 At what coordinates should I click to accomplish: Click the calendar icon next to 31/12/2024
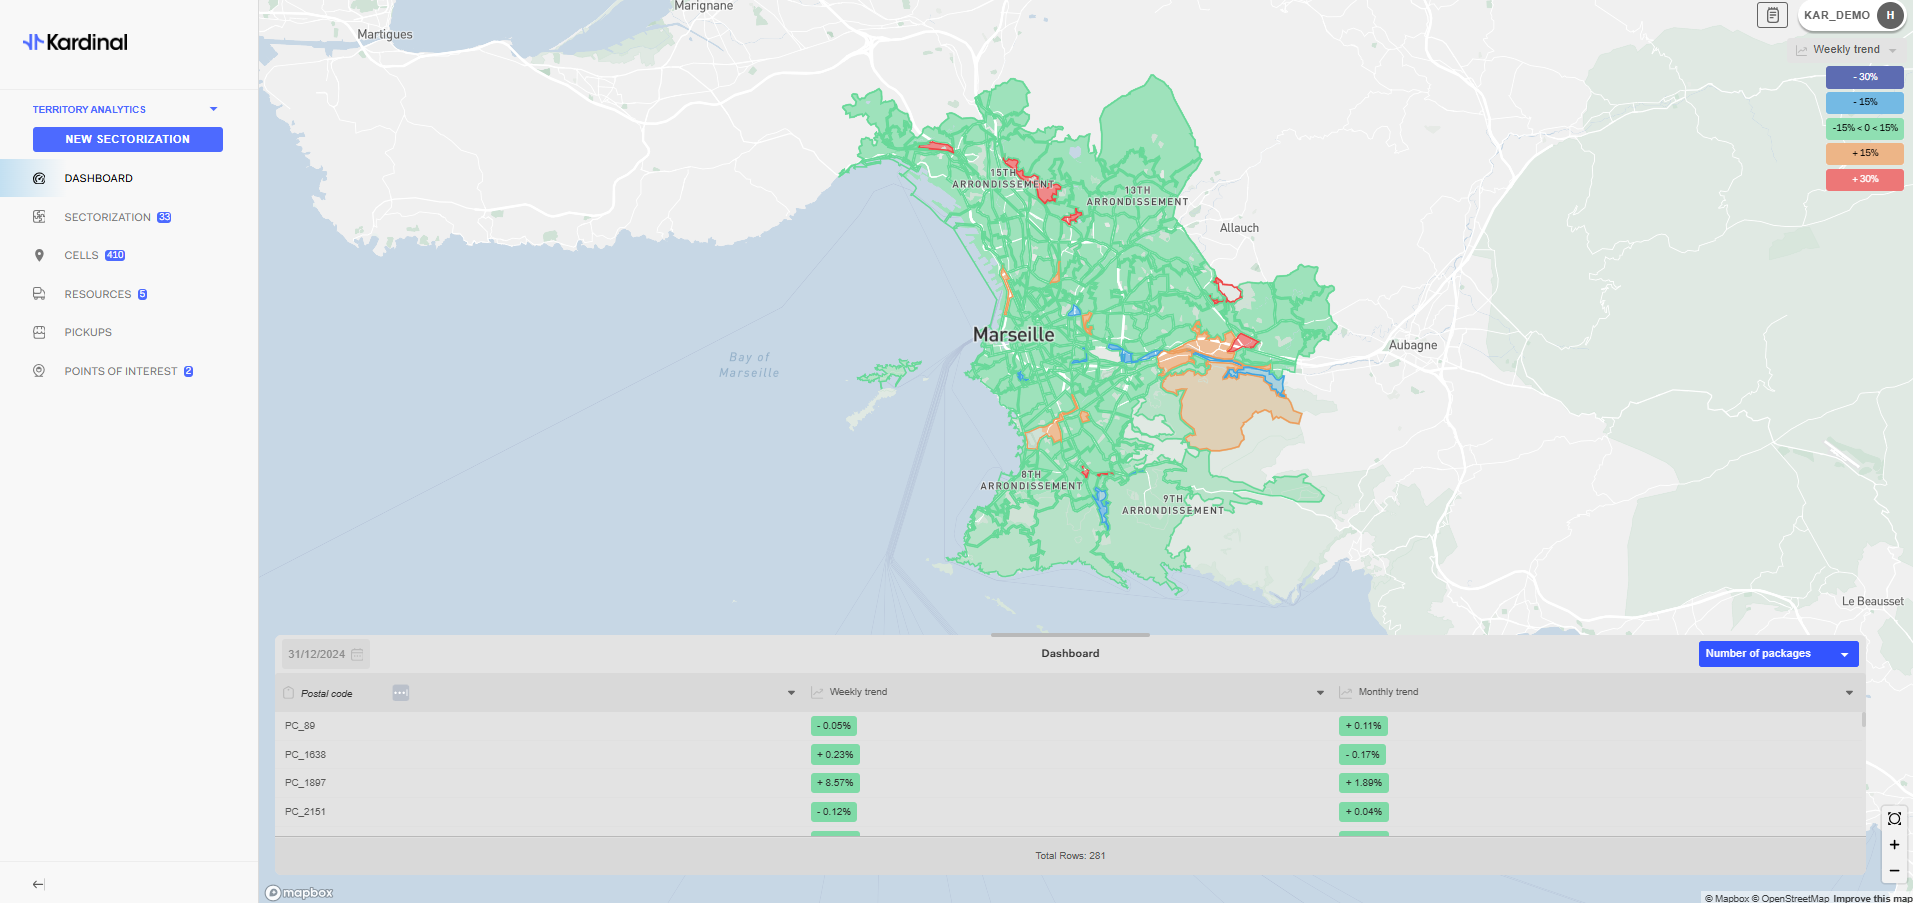(x=355, y=653)
